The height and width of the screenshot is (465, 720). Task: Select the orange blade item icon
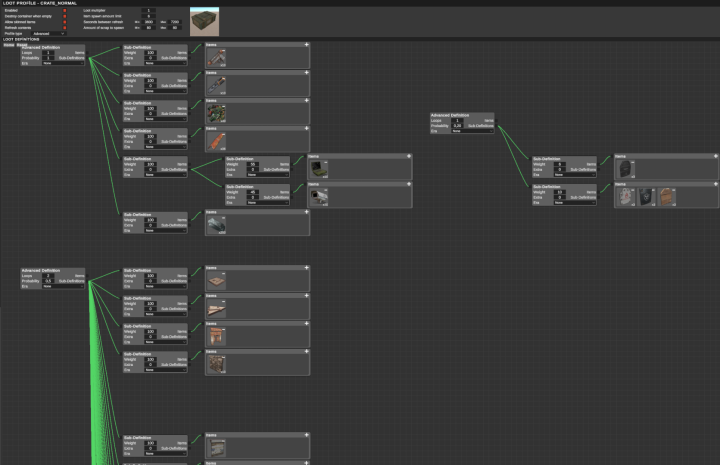point(216,141)
